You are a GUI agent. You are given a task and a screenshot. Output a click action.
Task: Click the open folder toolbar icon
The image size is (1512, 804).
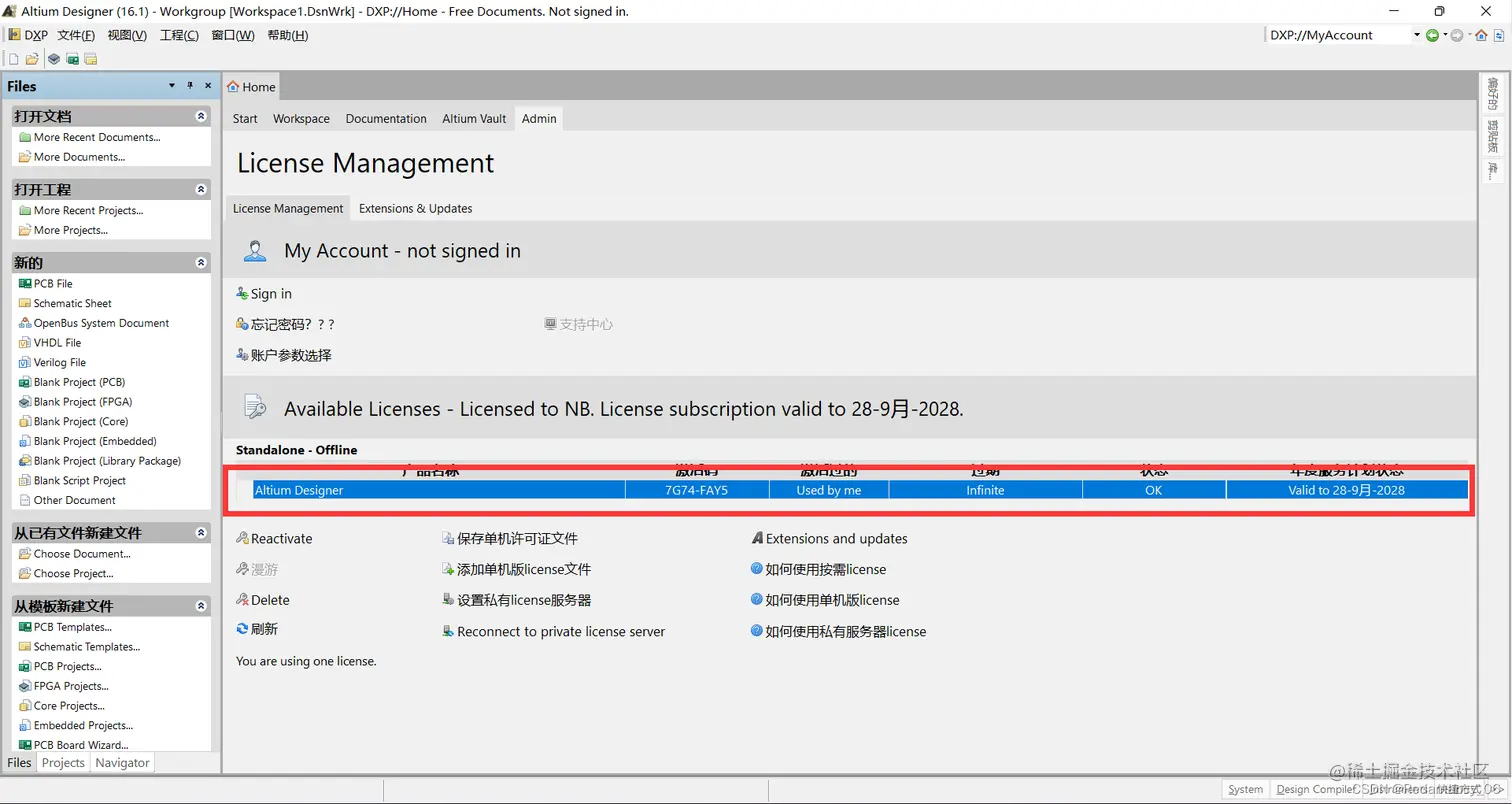pyautogui.click(x=32, y=59)
